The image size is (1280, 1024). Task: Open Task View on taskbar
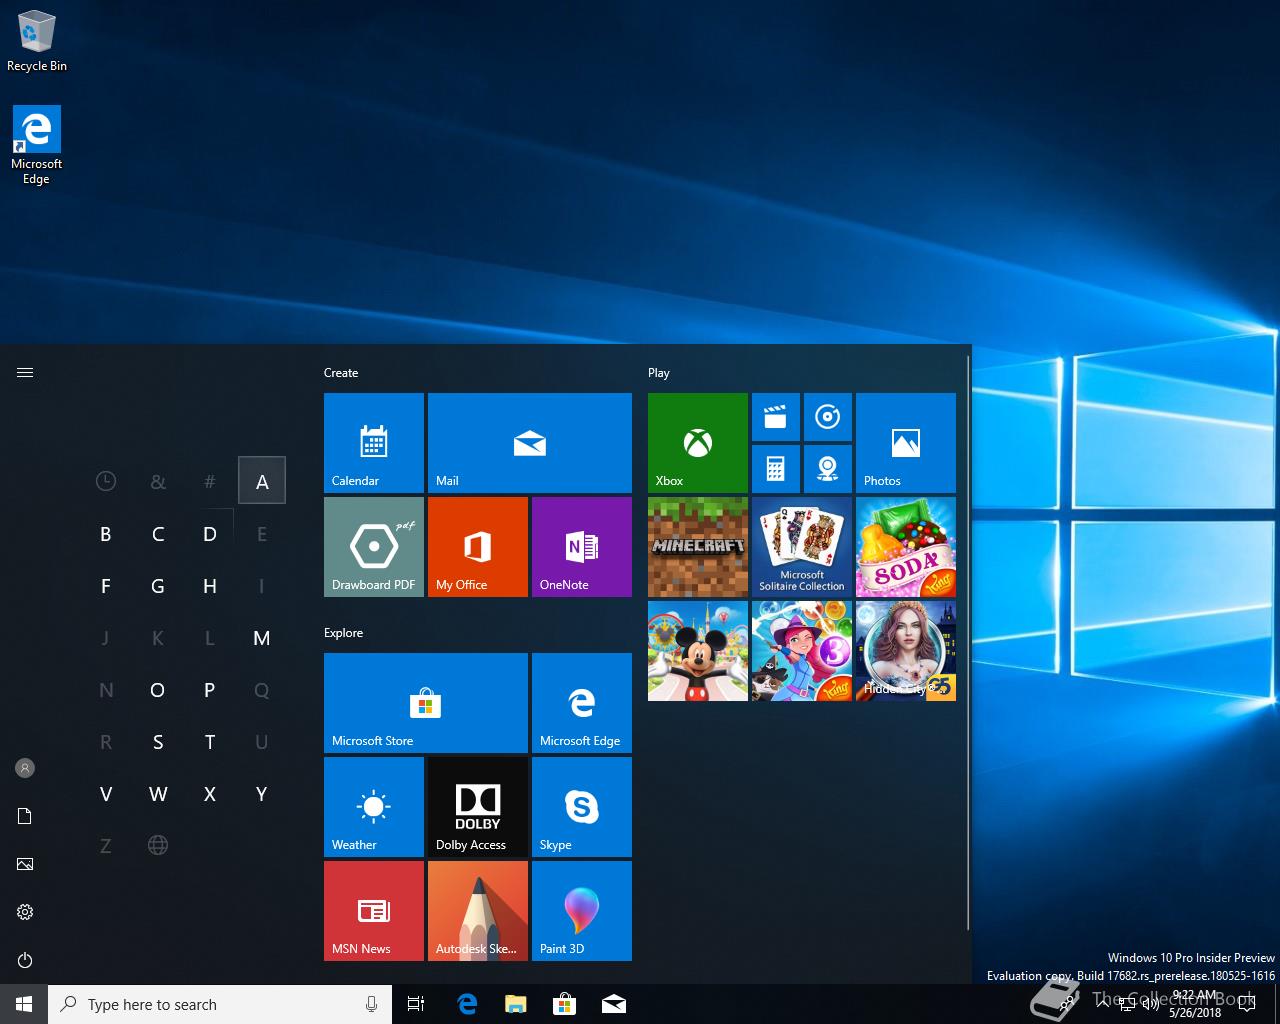pos(416,1004)
